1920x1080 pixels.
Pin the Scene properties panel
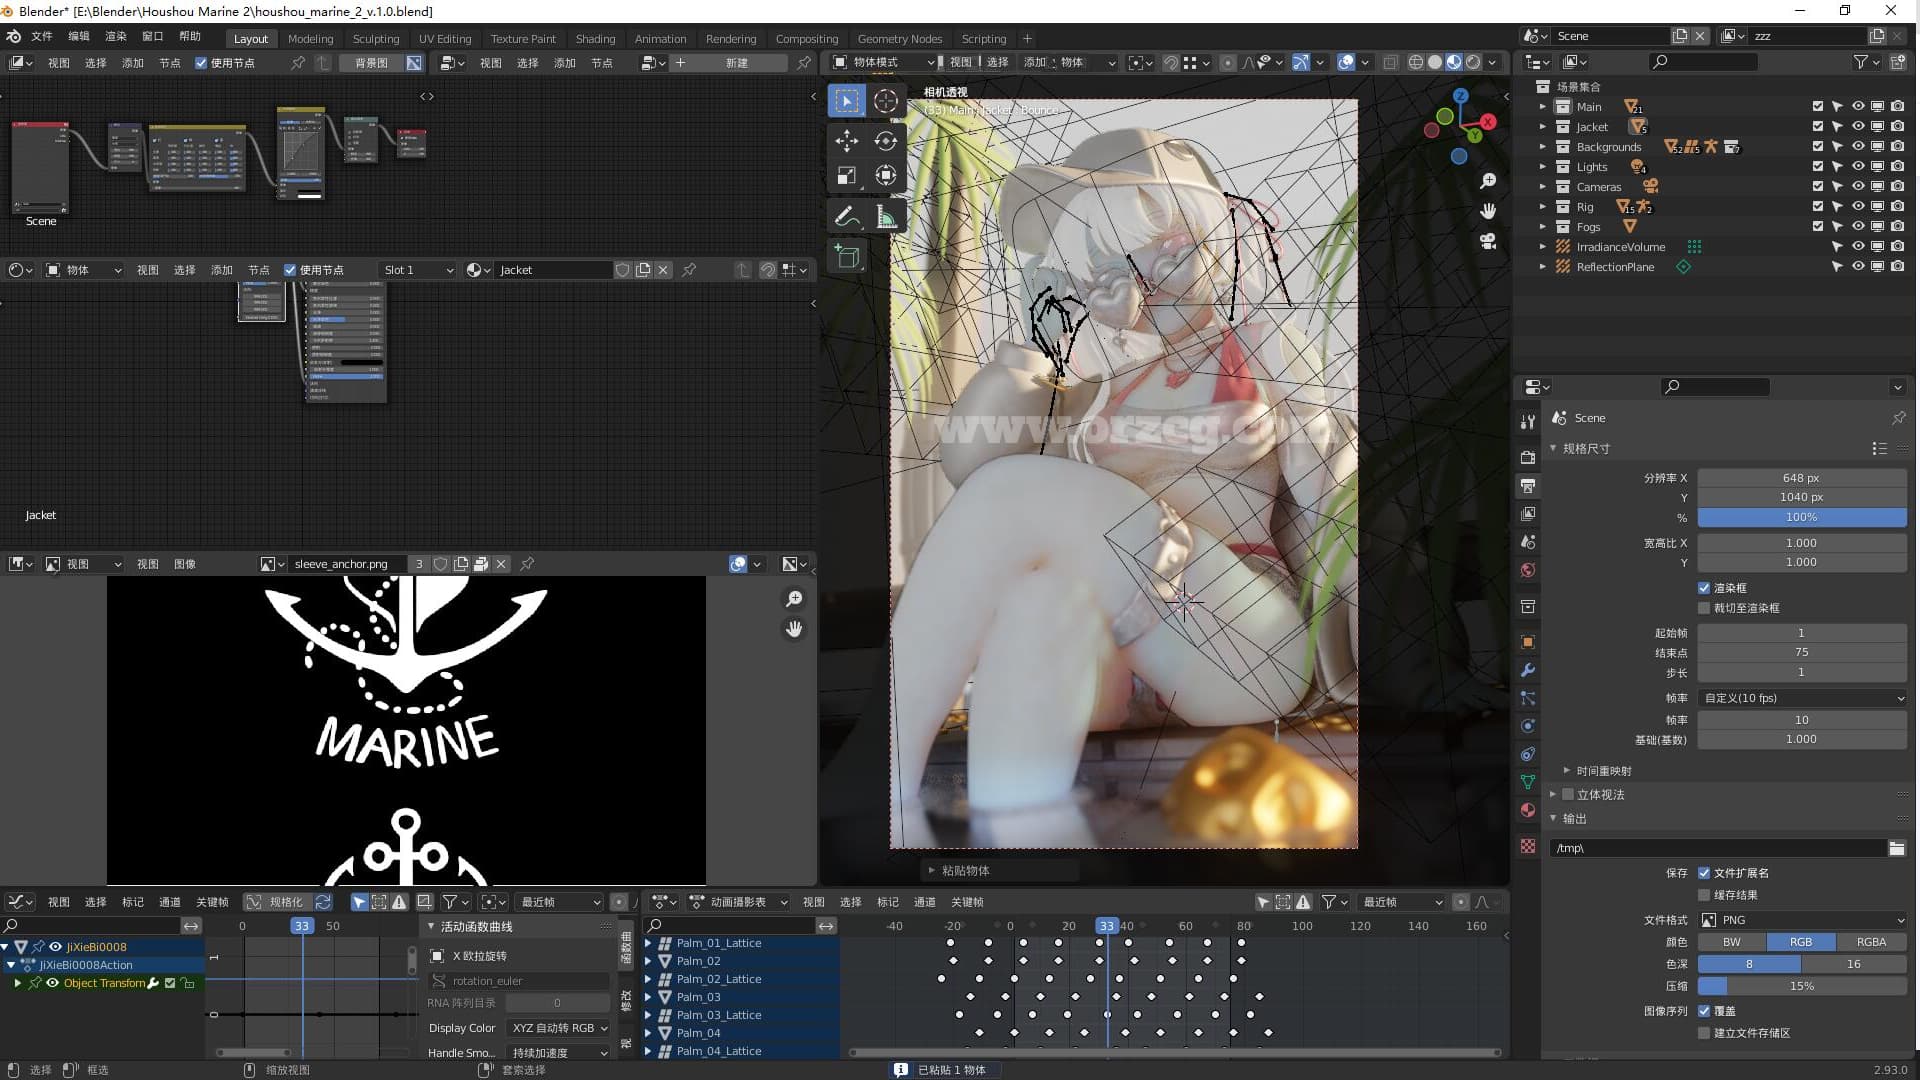[x=1897, y=418]
